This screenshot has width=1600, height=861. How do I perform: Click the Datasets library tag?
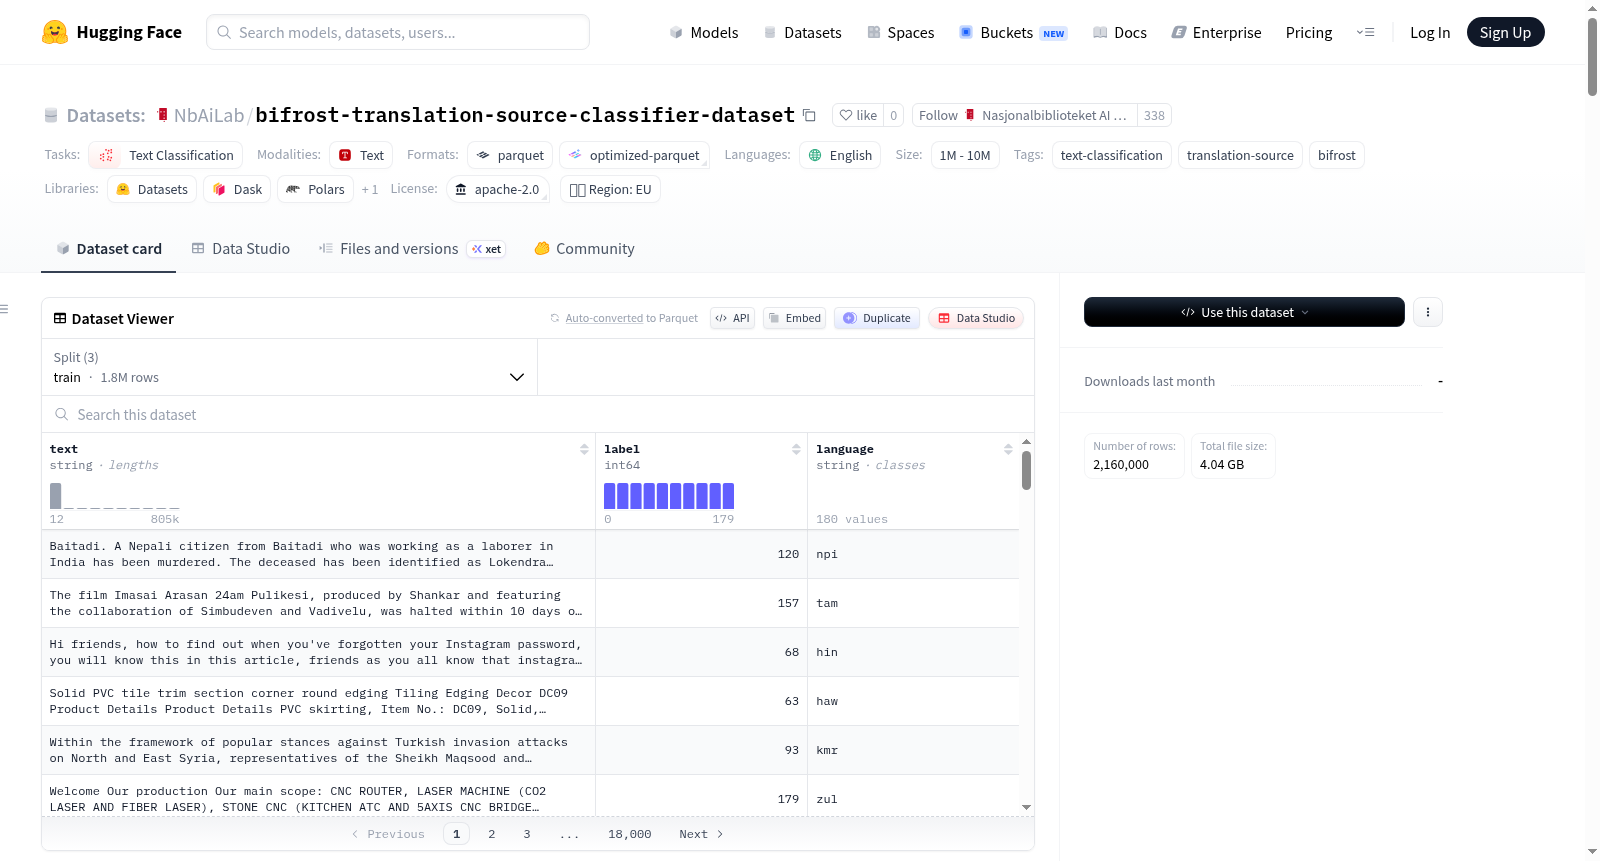coord(152,189)
